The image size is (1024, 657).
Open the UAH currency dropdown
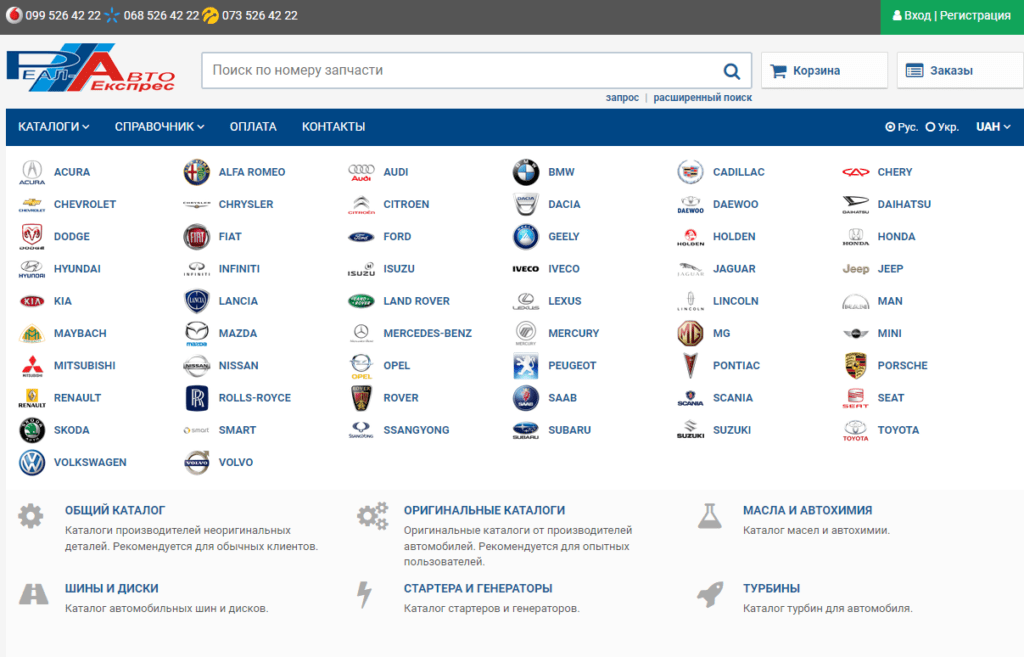[993, 127]
